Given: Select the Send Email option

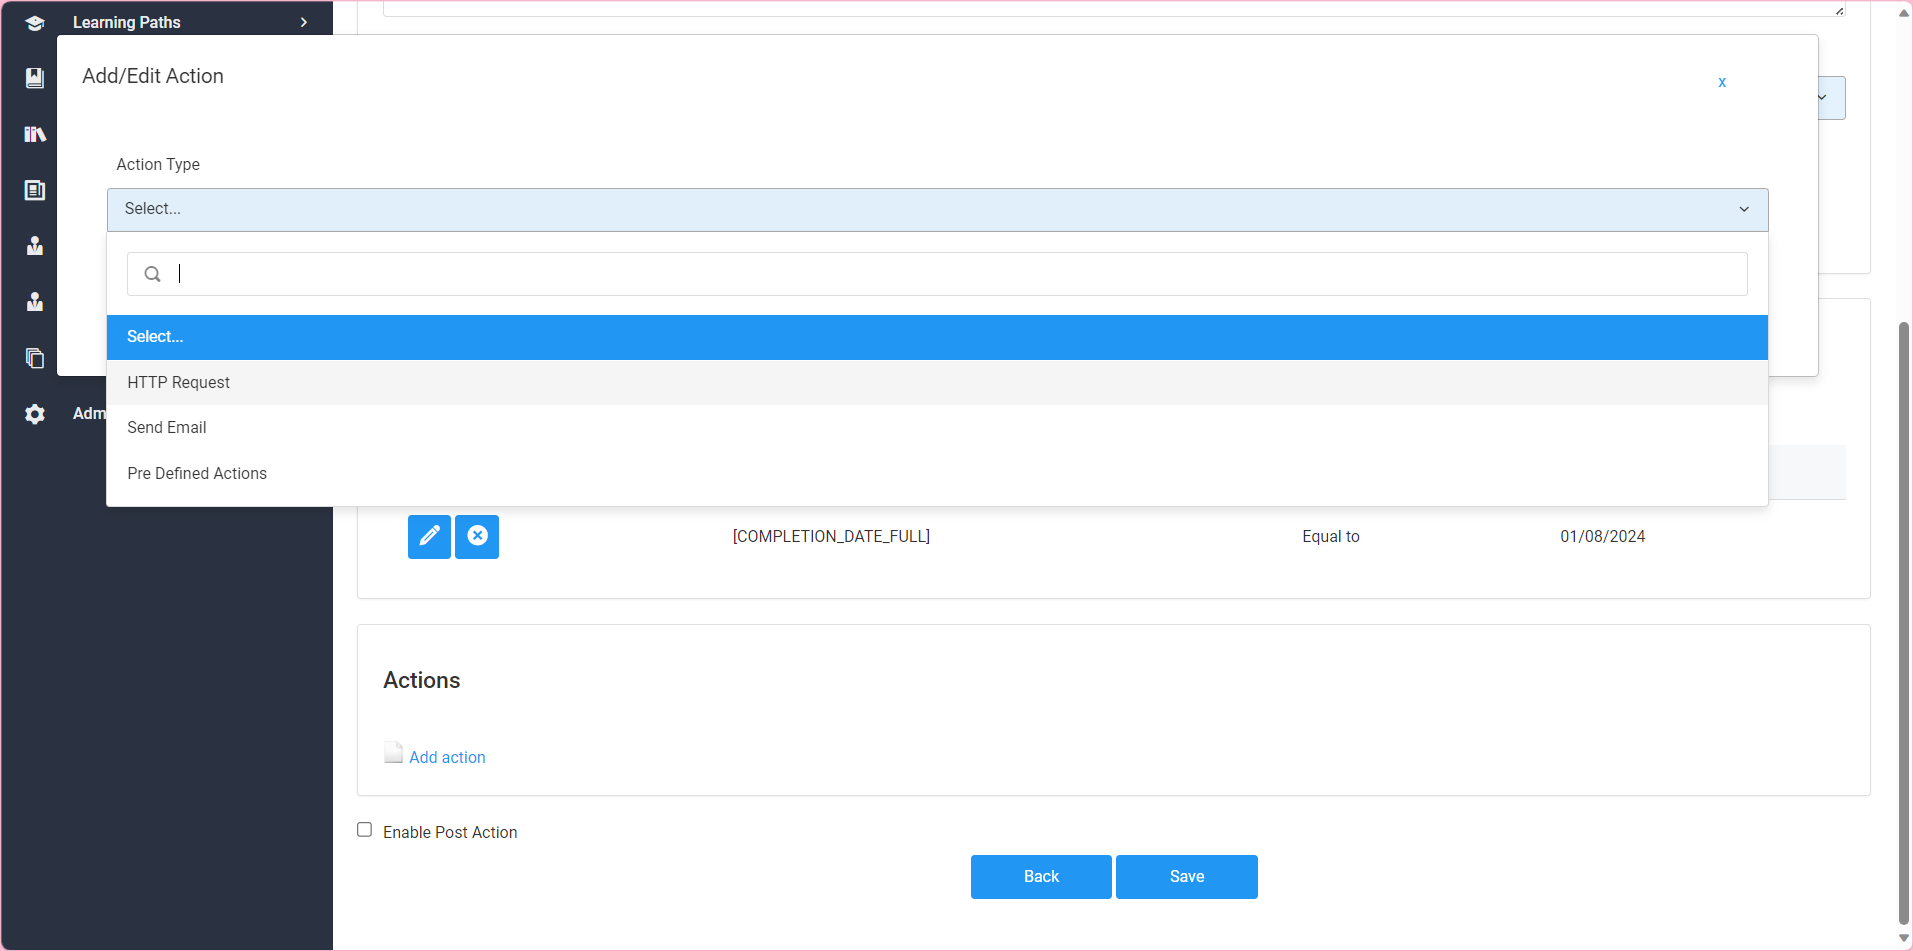Looking at the screenshot, I should click(167, 427).
